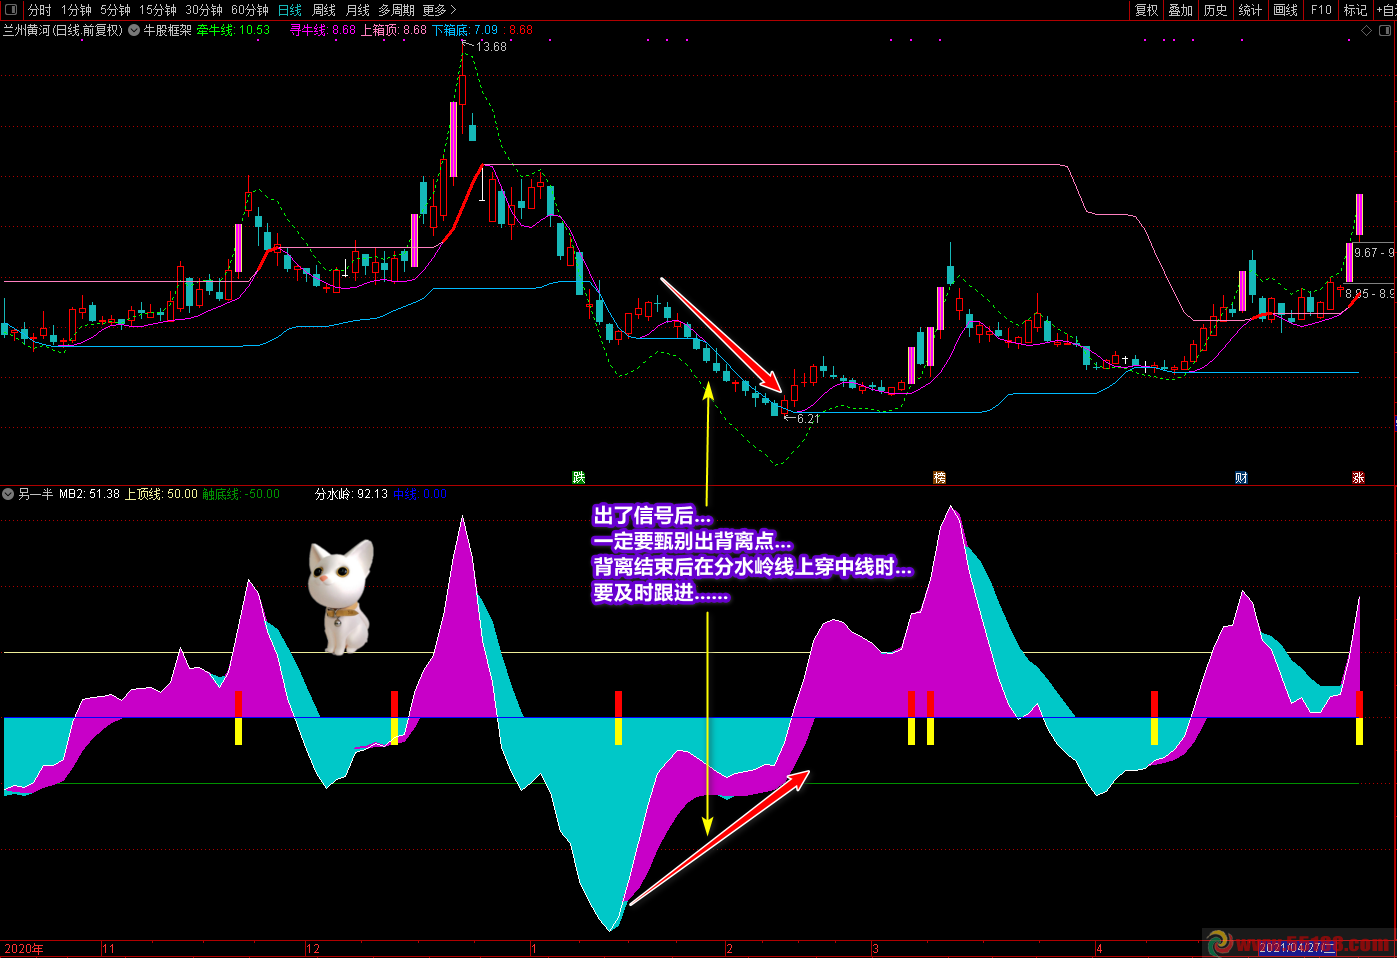Click the green 跌 event marker
The image size is (1397, 958).
(x=578, y=478)
